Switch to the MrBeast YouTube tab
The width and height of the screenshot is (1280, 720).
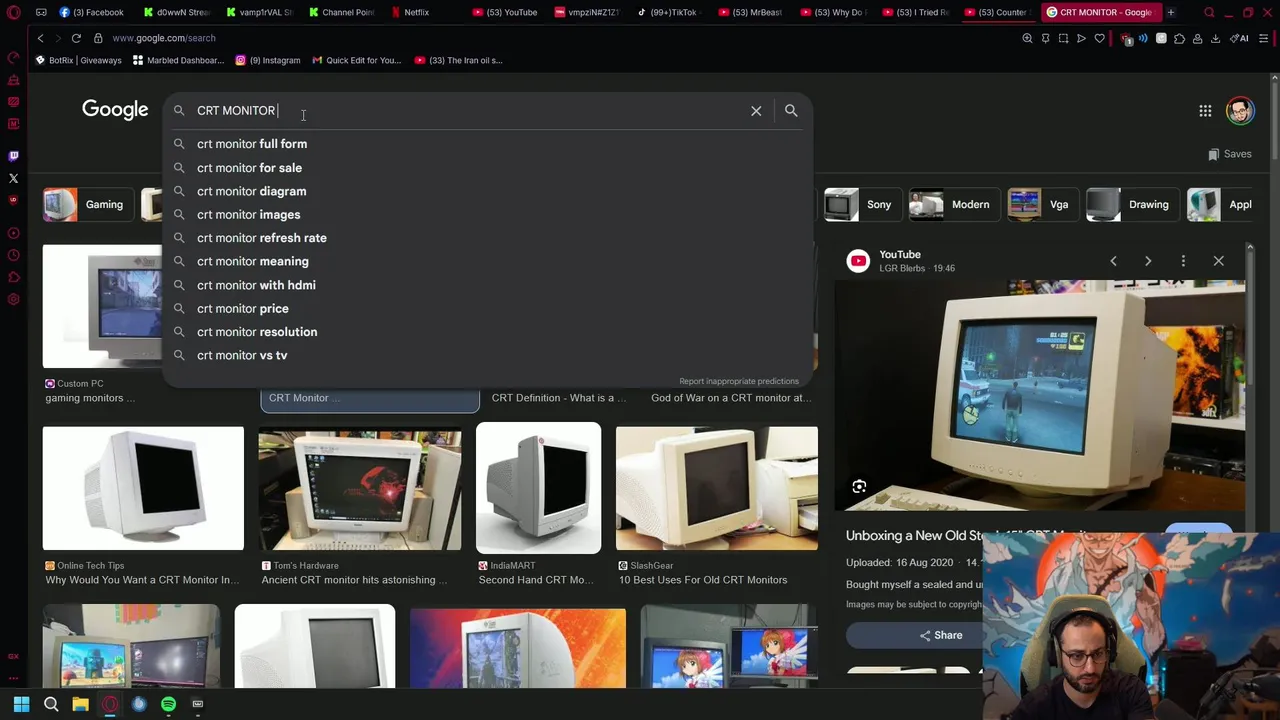(751, 12)
